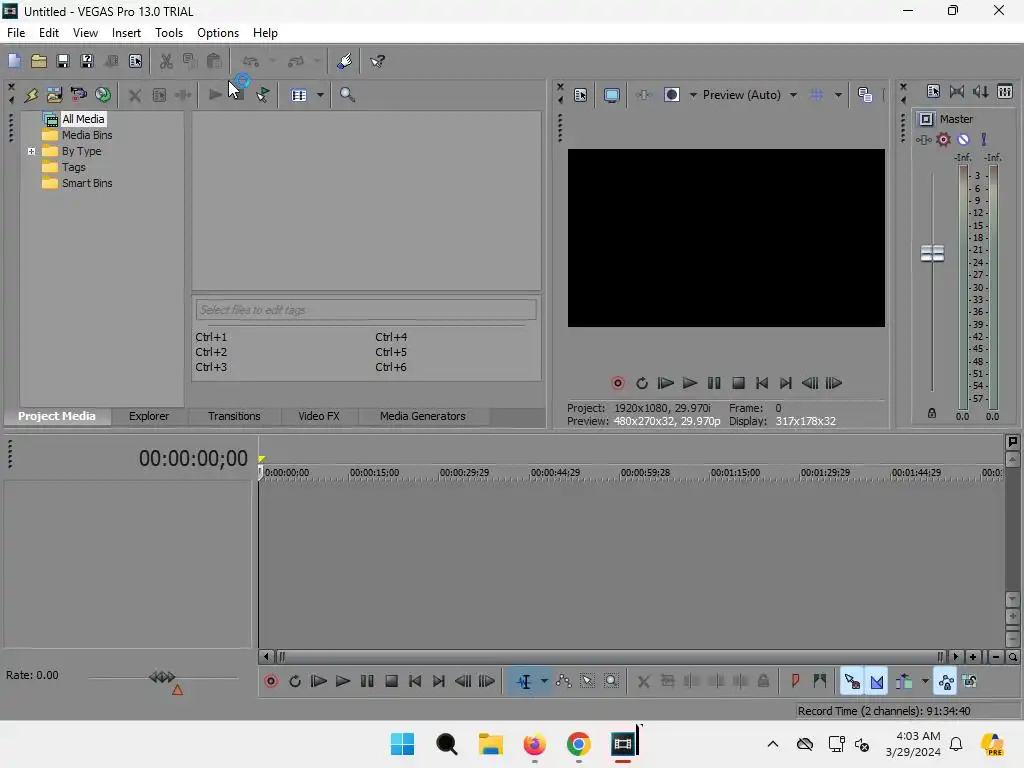Open the Tools menu
The height and width of the screenshot is (768, 1024).
tap(168, 33)
